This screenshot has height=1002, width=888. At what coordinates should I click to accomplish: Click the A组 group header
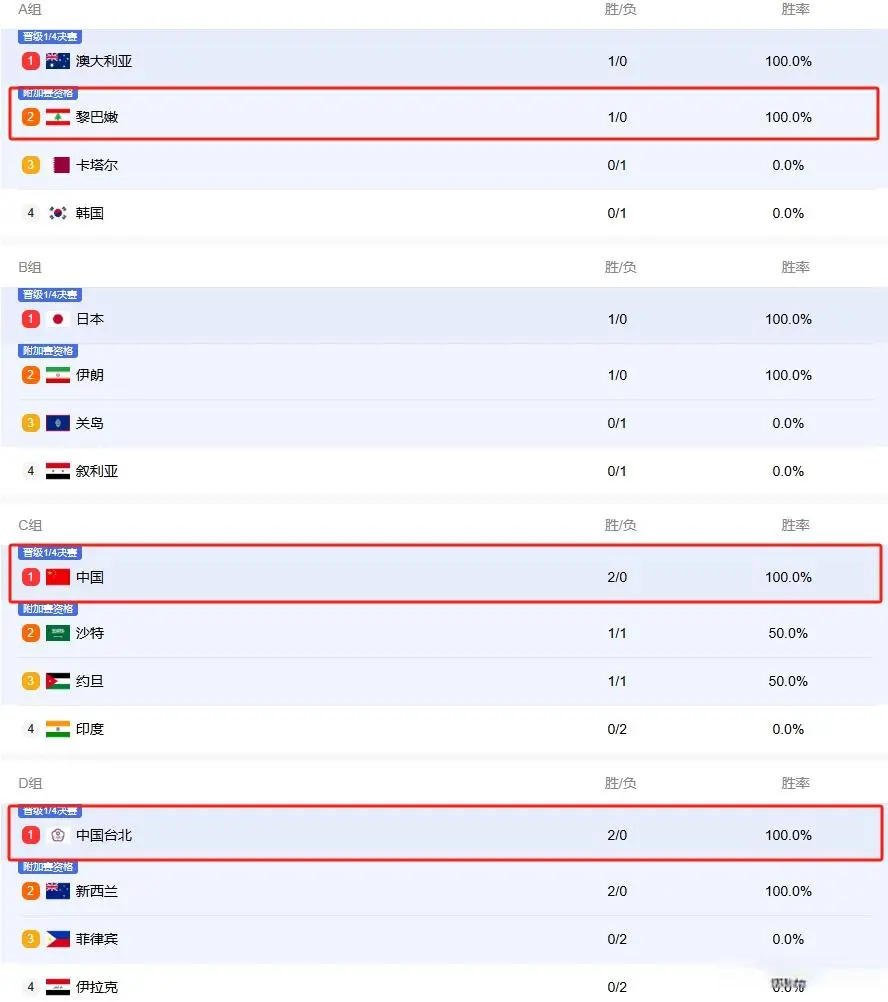(x=30, y=9)
